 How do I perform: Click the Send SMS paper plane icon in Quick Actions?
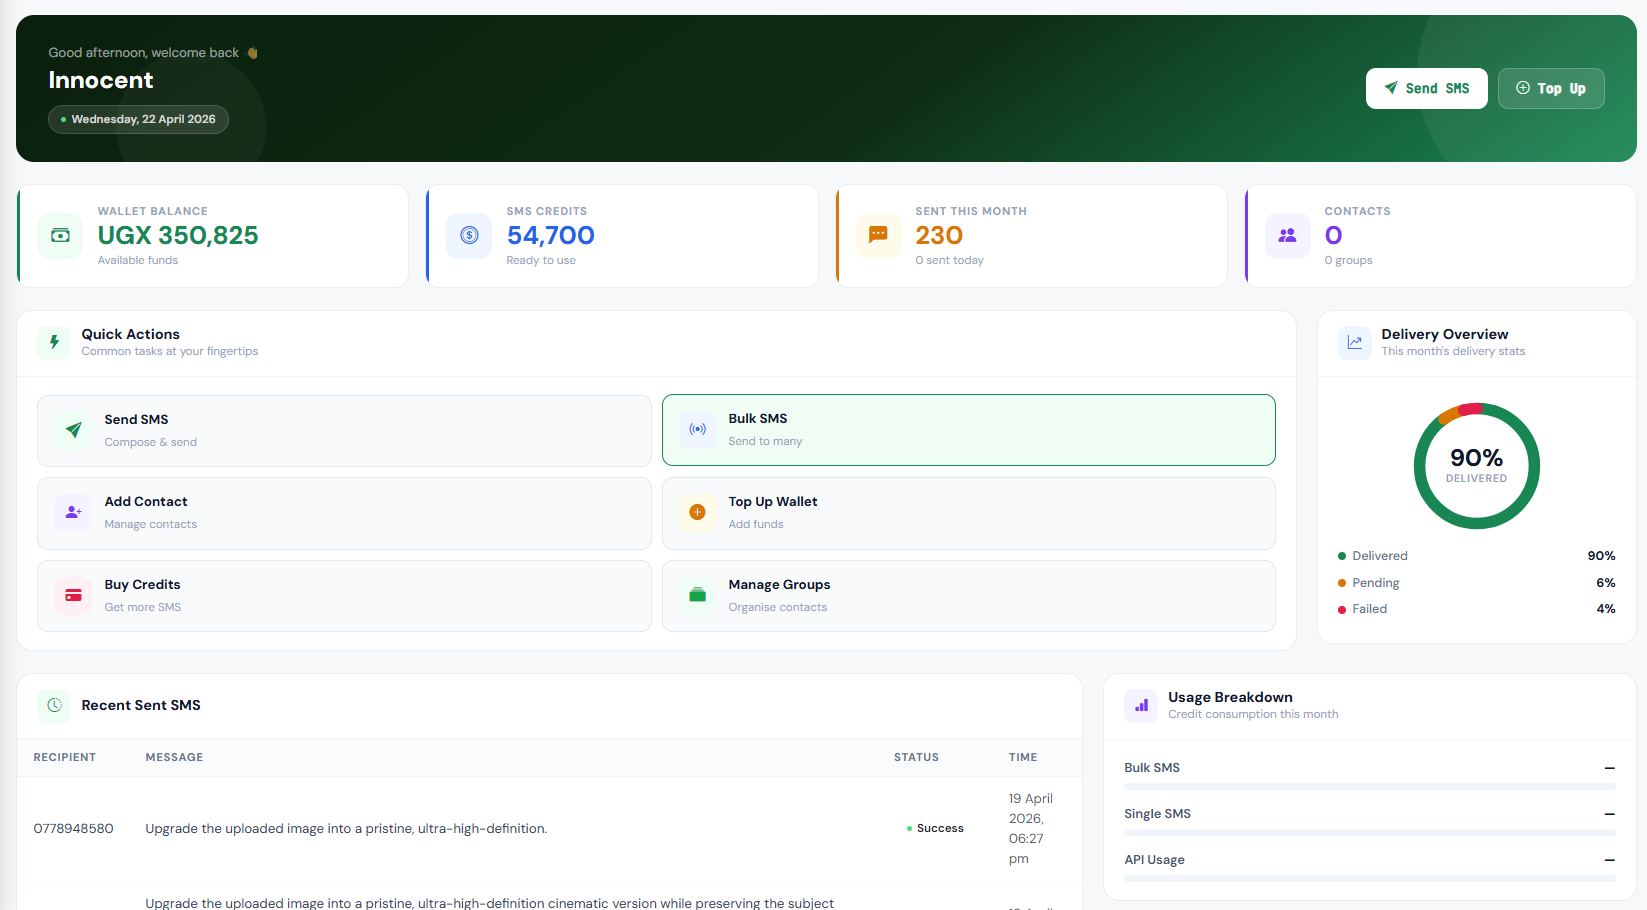73,430
